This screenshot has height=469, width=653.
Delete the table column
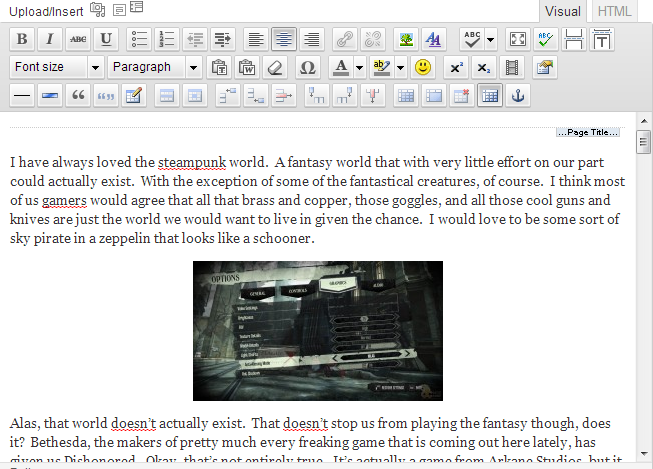point(373,95)
